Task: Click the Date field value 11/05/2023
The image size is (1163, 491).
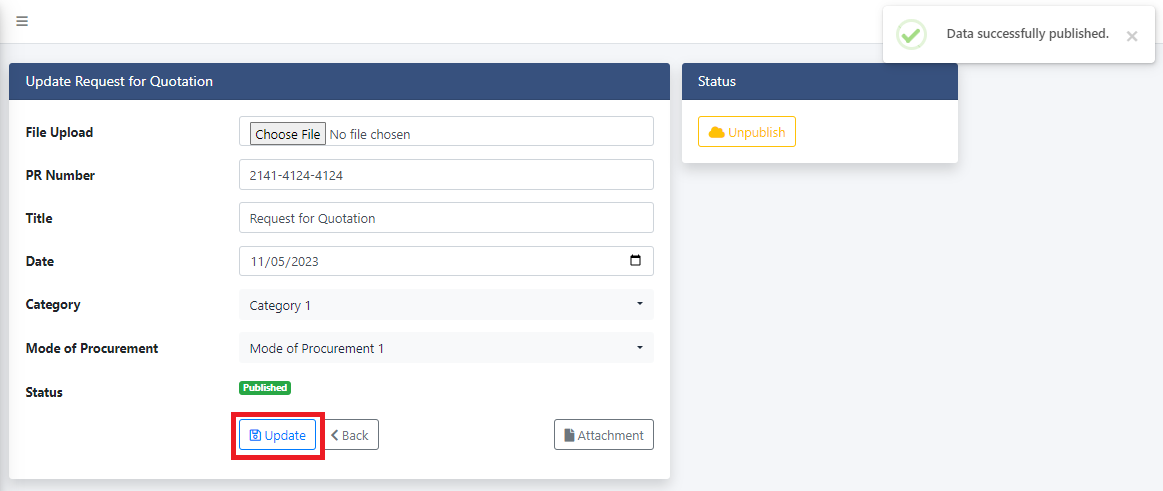Action: [284, 261]
